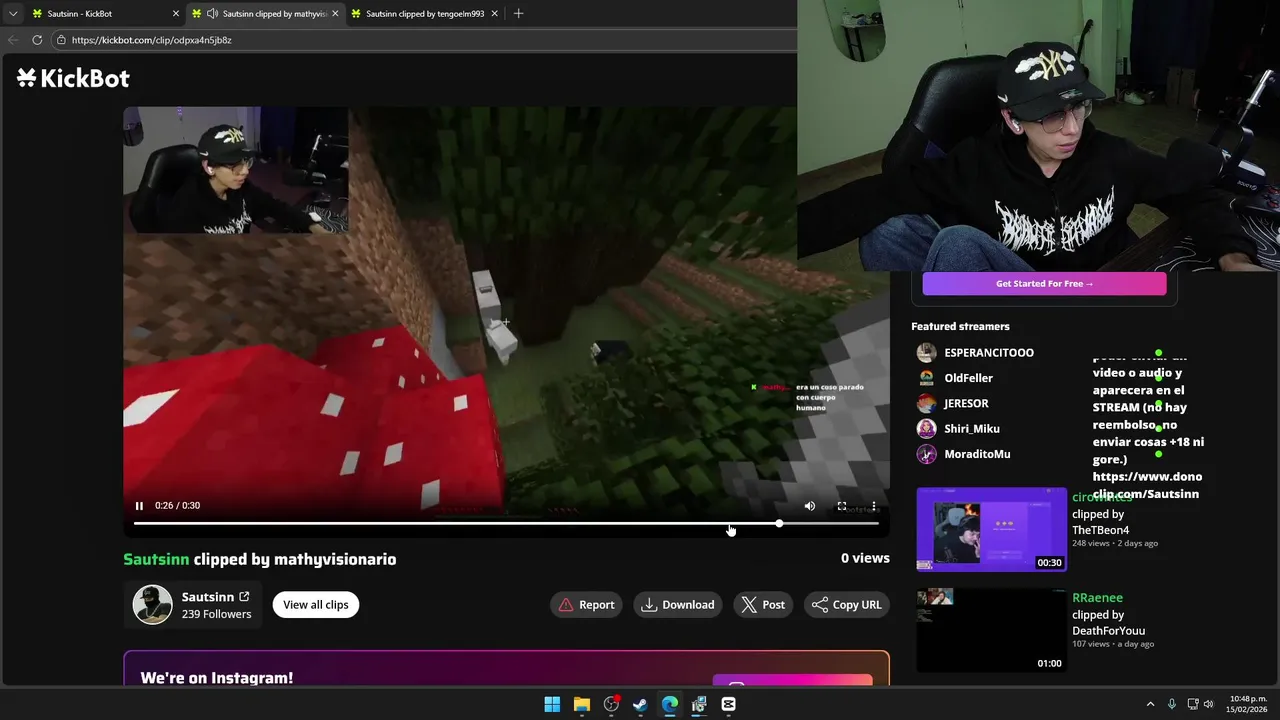Open the green Sautsinn name in the clip title
The width and height of the screenshot is (1280, 720).
pos(156,559)
